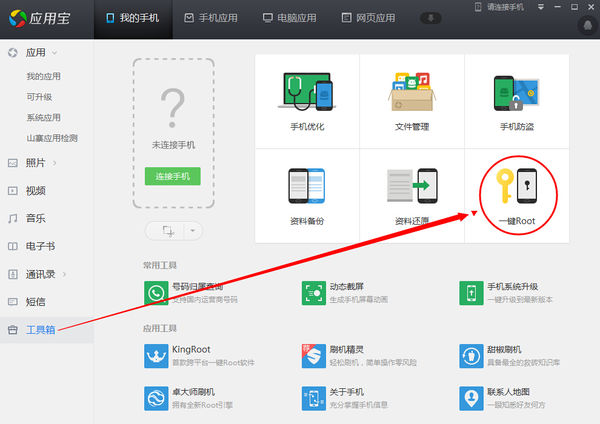The height and width of the screenshot is (424, 600).
Task: Expand the 通讯录 contacts section arrow
Action: pyautogui.click(x=64, y=274)
